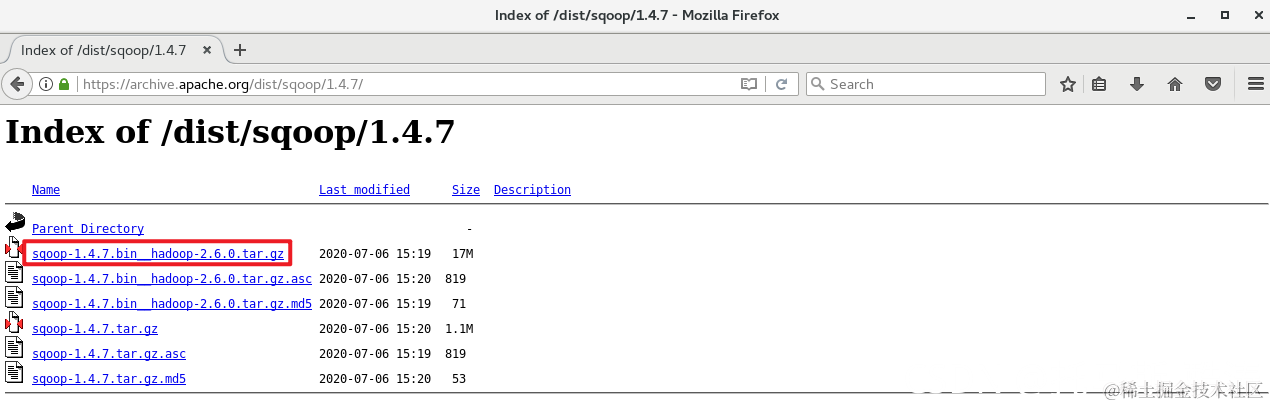Sort listing by Last modified column

364,190
